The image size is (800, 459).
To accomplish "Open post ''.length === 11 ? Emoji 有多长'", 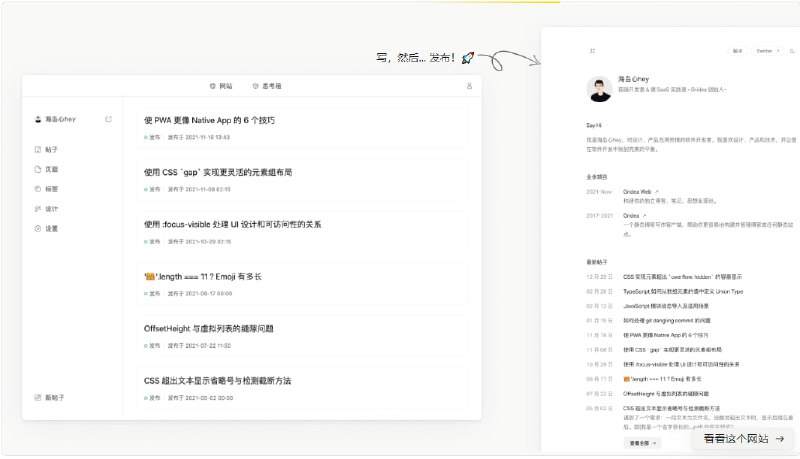I will tap(302, 284).
